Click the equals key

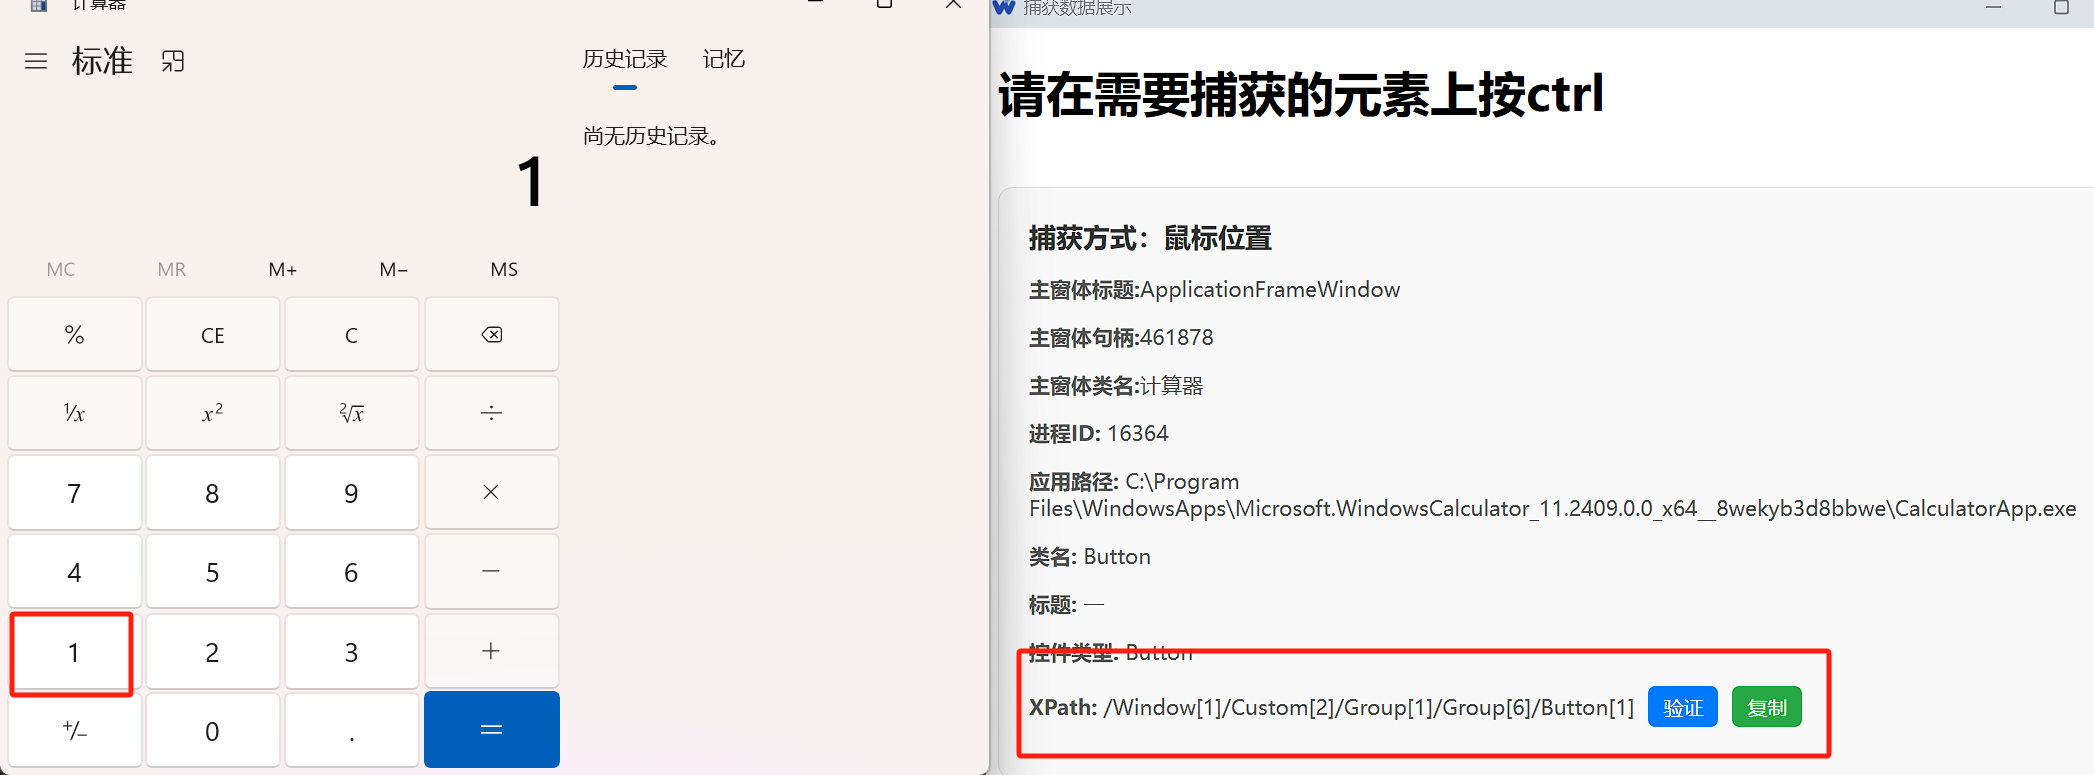(x=491, y=730)
